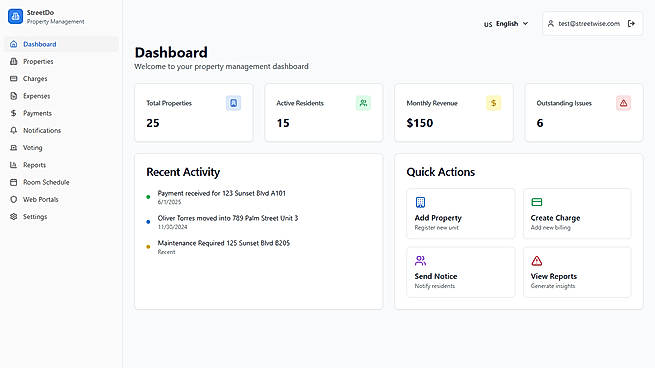Select Web Portals in sidebar

click(61, 199)
